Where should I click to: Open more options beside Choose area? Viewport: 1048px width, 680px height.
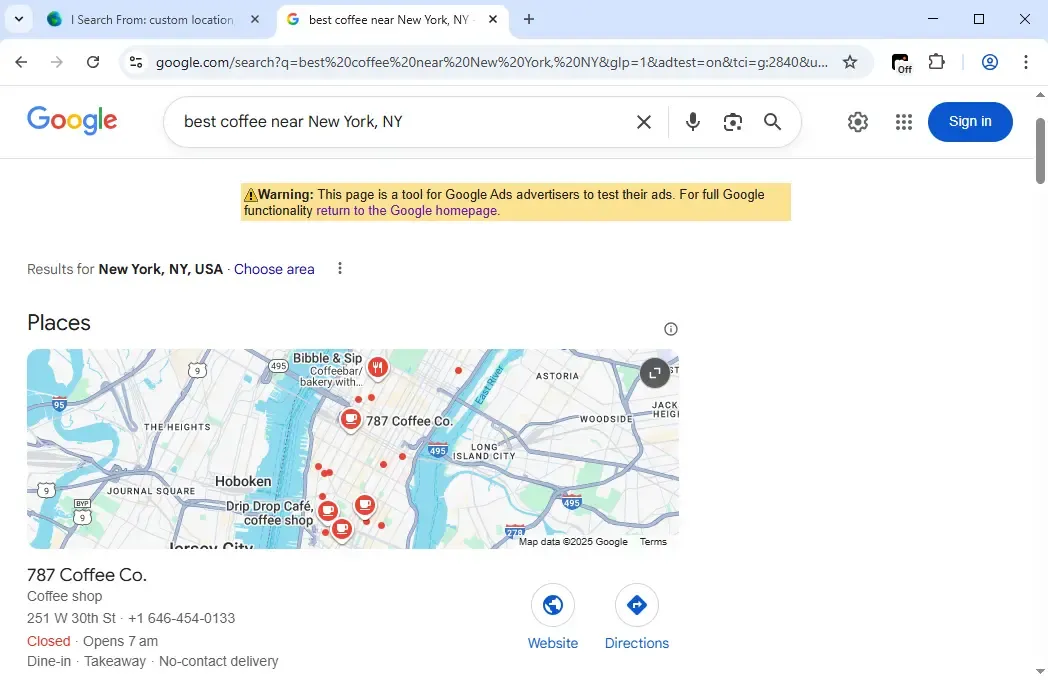[340, 269]
